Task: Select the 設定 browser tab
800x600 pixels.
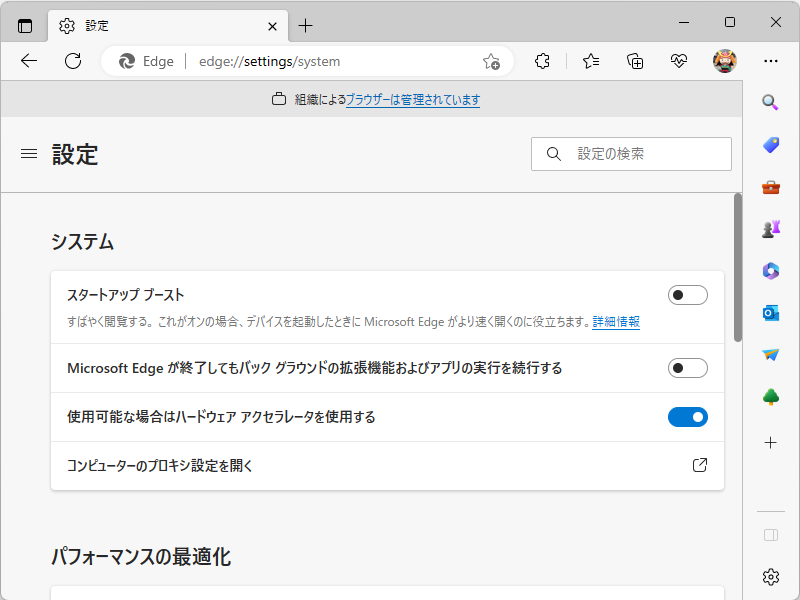Action: [x=150, y=26]
